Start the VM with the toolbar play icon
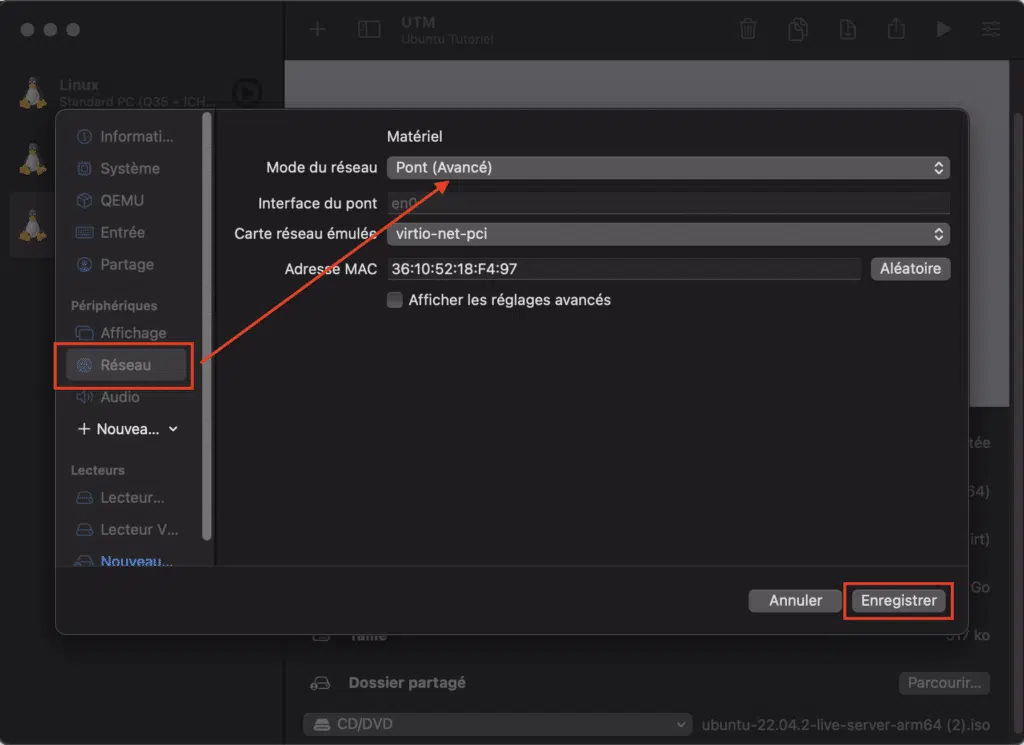This screenshot has width=1024, height=745. point(943,29)
